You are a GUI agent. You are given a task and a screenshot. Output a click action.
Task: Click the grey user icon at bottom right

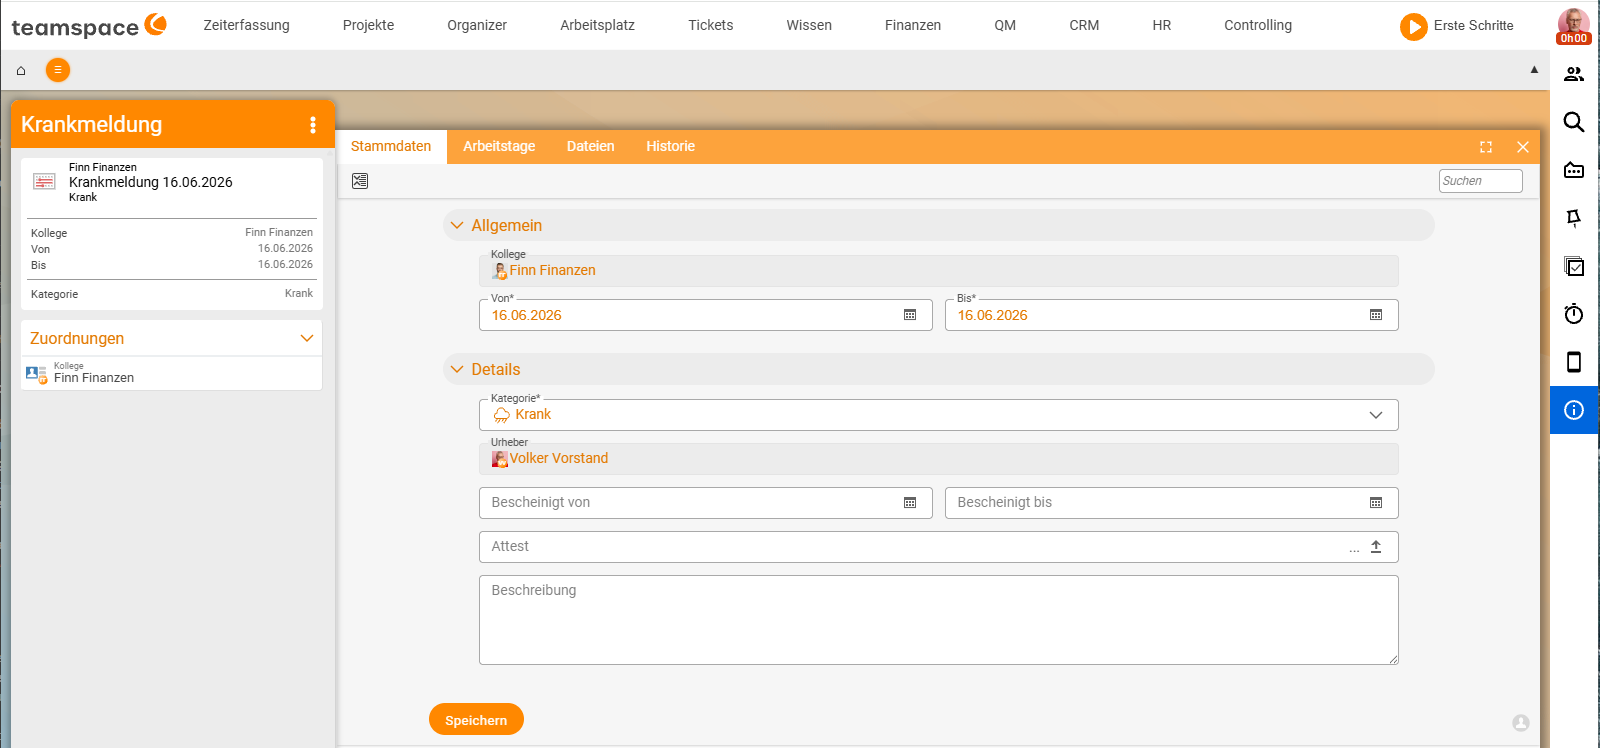(x=1521, y=723)
